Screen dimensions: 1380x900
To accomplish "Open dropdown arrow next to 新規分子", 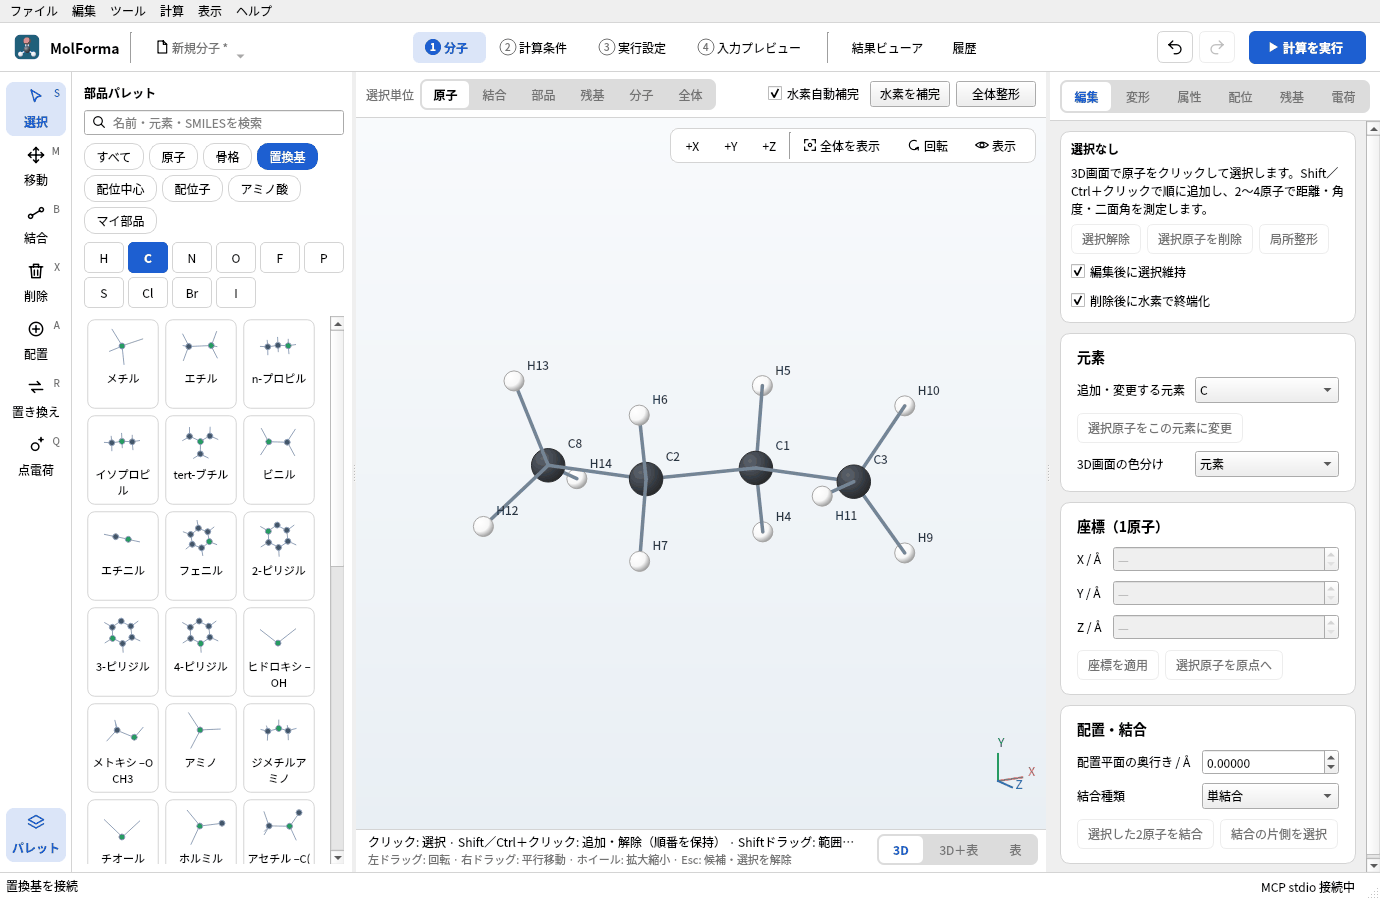I will (240, 56).
